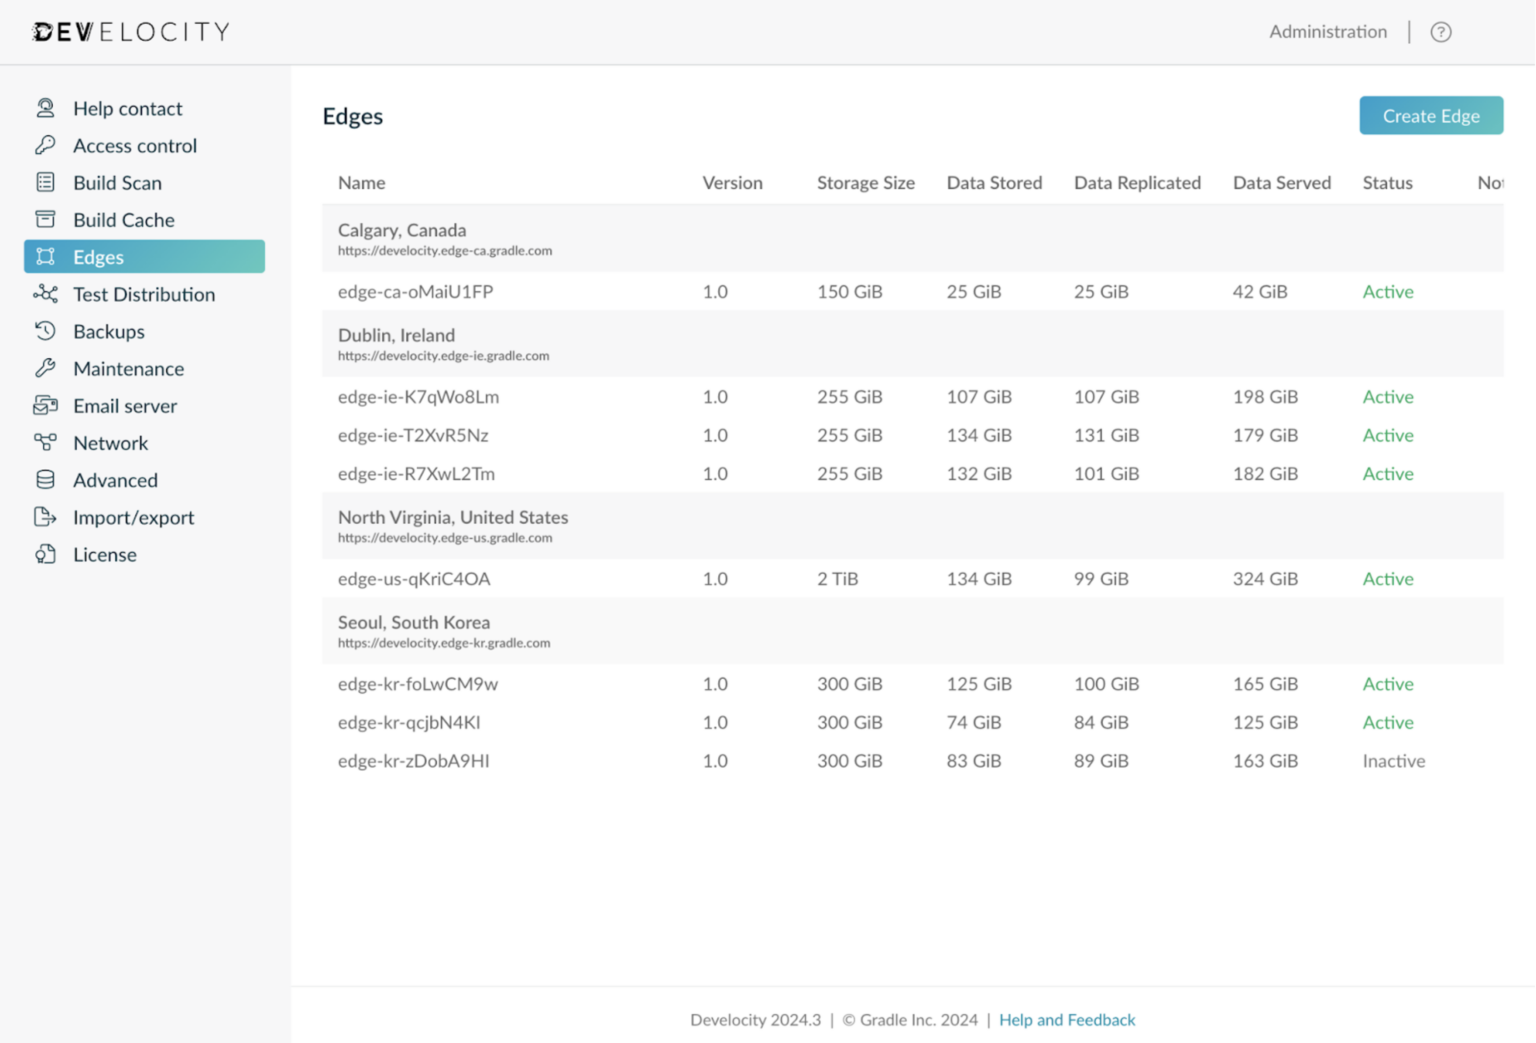Open the edge-us-qKriC4OA edge entry
The image size is (1536, 1043).
(x=413, y=579)
